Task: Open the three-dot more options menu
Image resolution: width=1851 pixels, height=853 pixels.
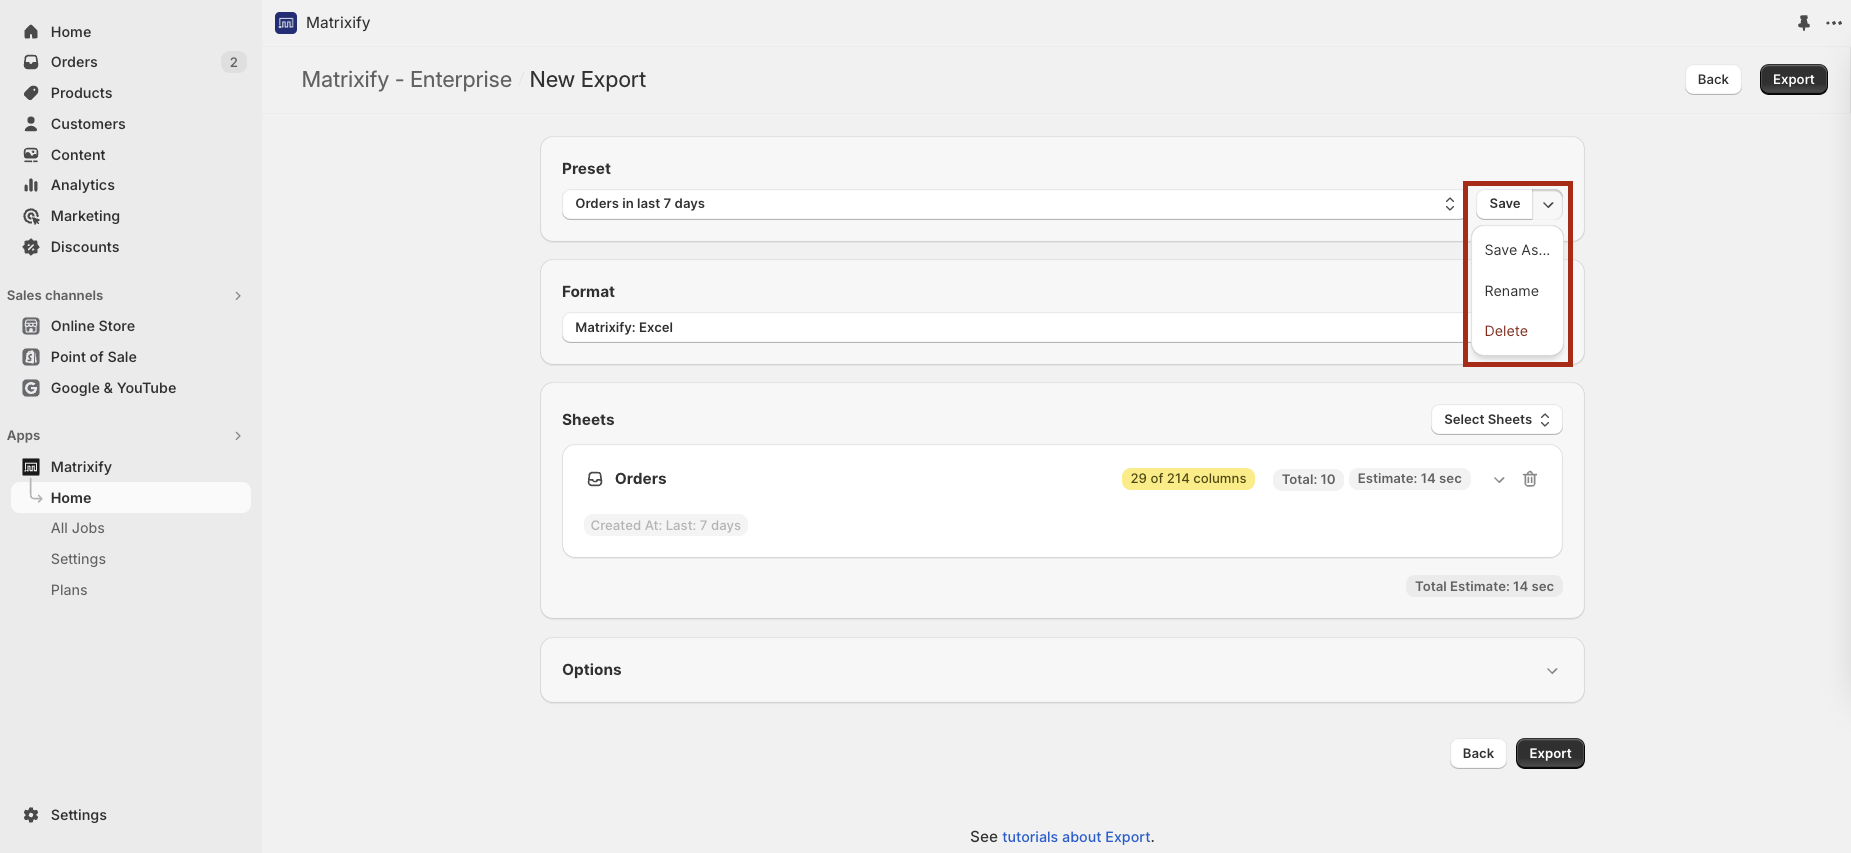Action: pyautogui.click(x=1833, y=23)
